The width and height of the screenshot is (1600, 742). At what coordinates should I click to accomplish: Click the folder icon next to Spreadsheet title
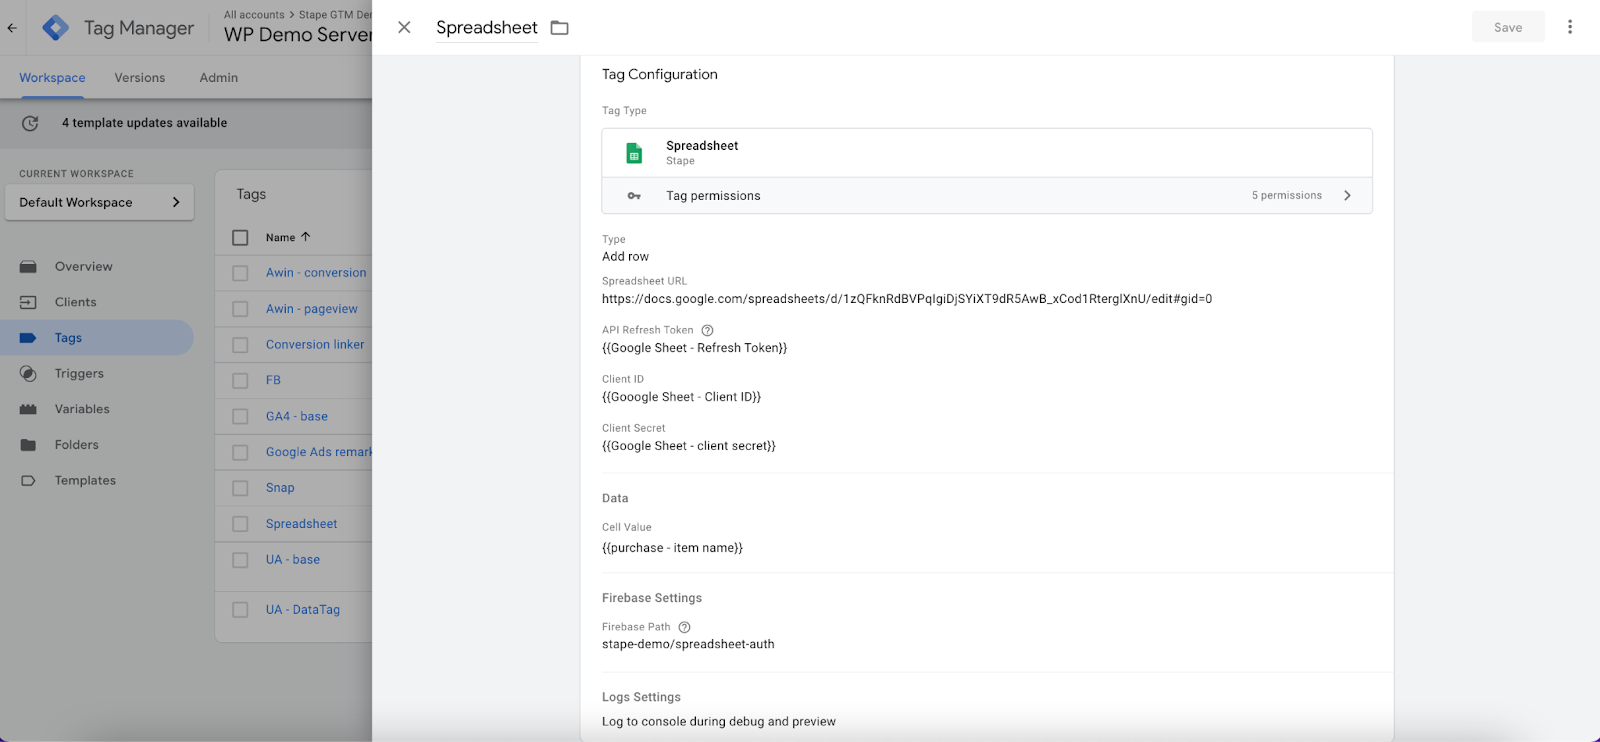tap(560, 28)
